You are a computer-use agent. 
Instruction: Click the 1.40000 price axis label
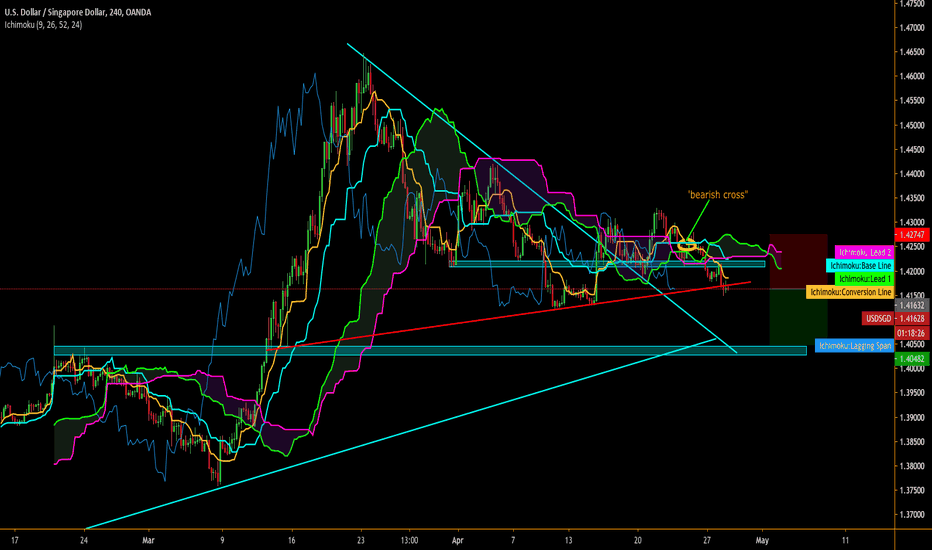click(912, 369)
